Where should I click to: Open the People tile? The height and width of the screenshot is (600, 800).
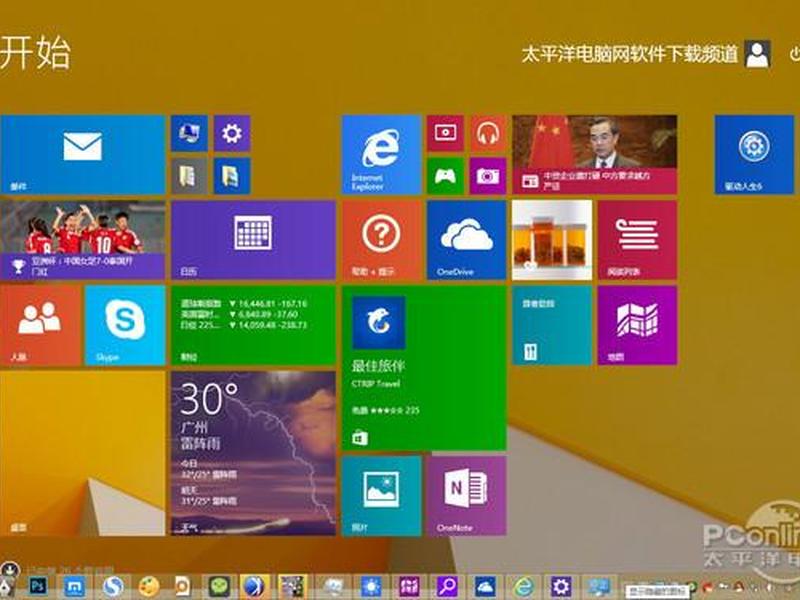40,325
